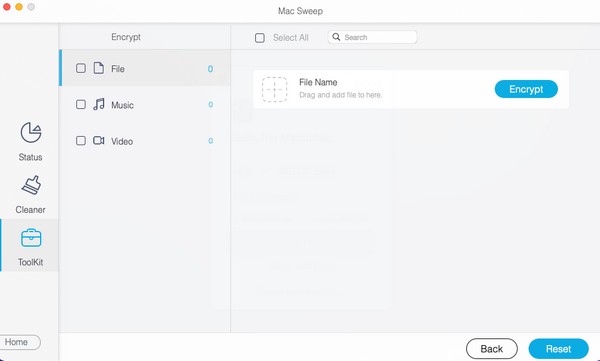Viewport: 600px width, 361px height.
Task: Select the ToolKit briefcase icon
Action: 31,238
